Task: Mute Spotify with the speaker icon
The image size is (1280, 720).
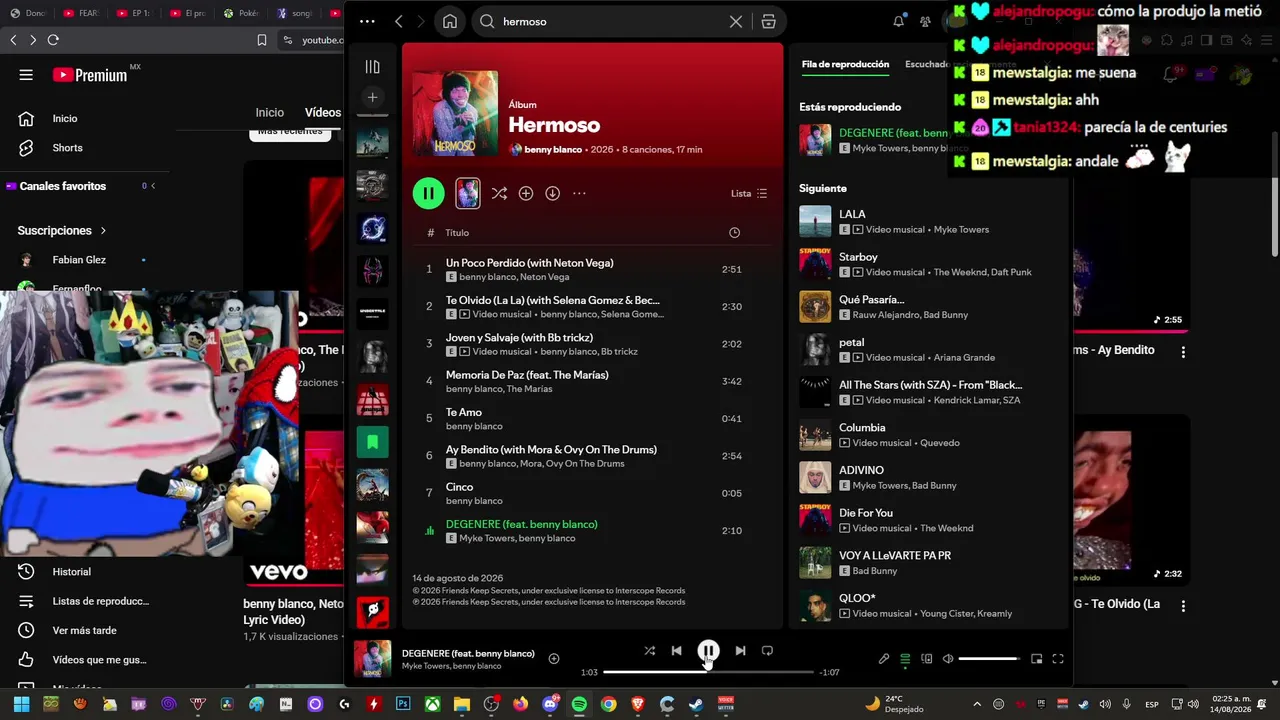Action: pos(948,659)
